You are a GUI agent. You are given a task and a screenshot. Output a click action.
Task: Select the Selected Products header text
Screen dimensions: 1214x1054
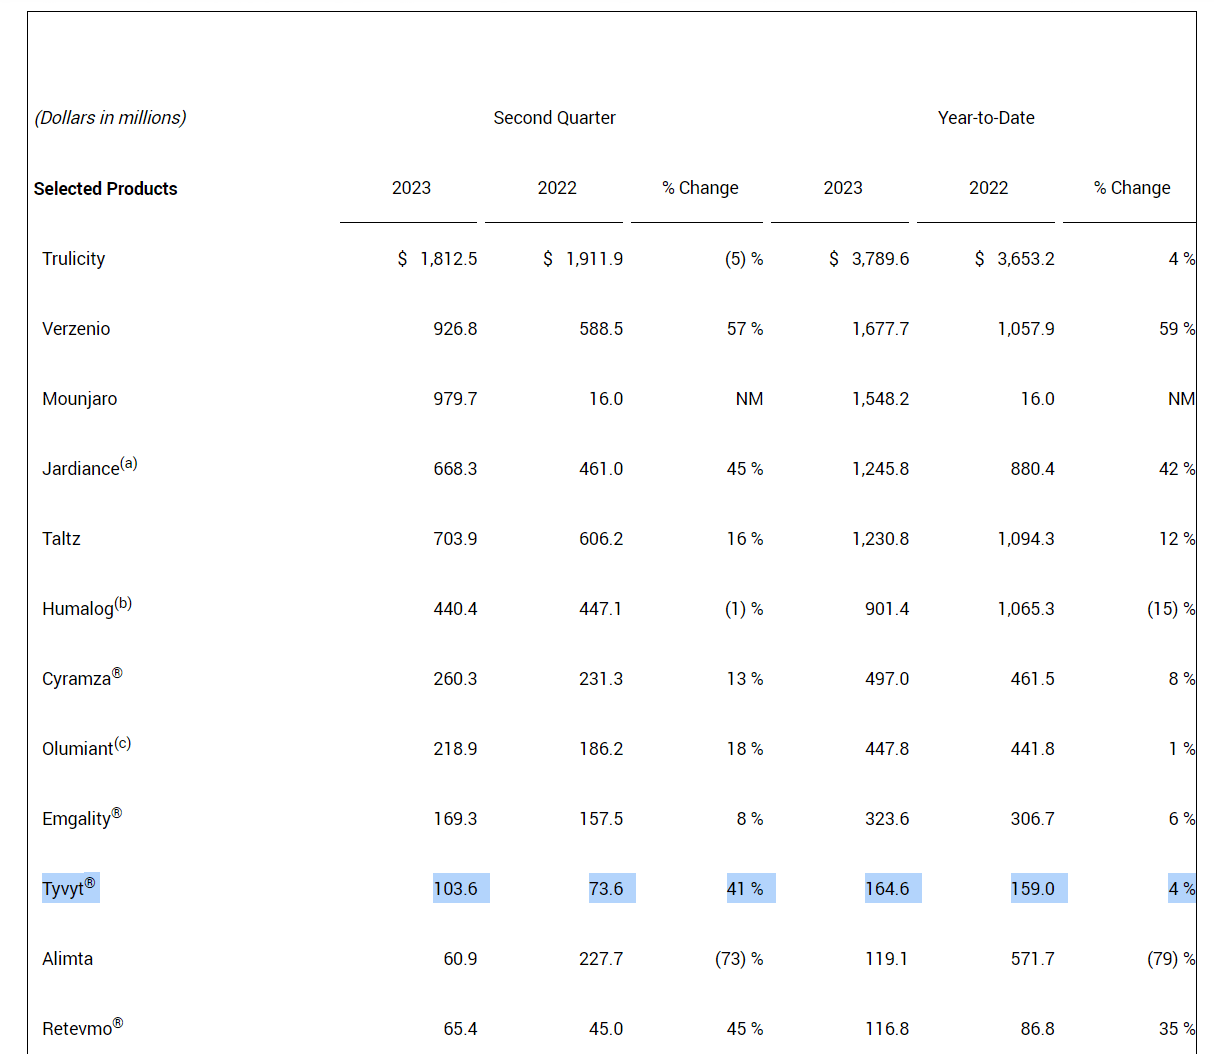pyautogui.click(x=105, y=189)
